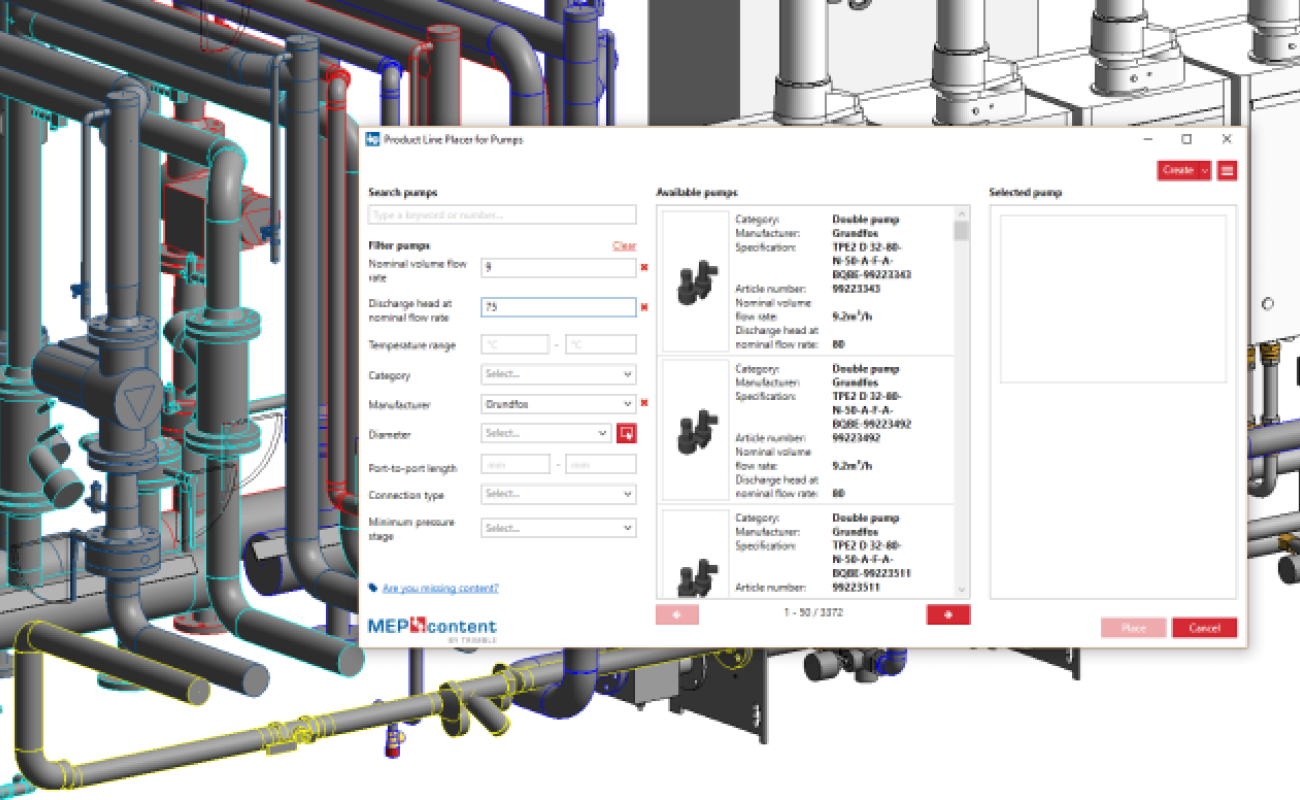Click the empty Selected pump preview box

(x=1113, y=298)
